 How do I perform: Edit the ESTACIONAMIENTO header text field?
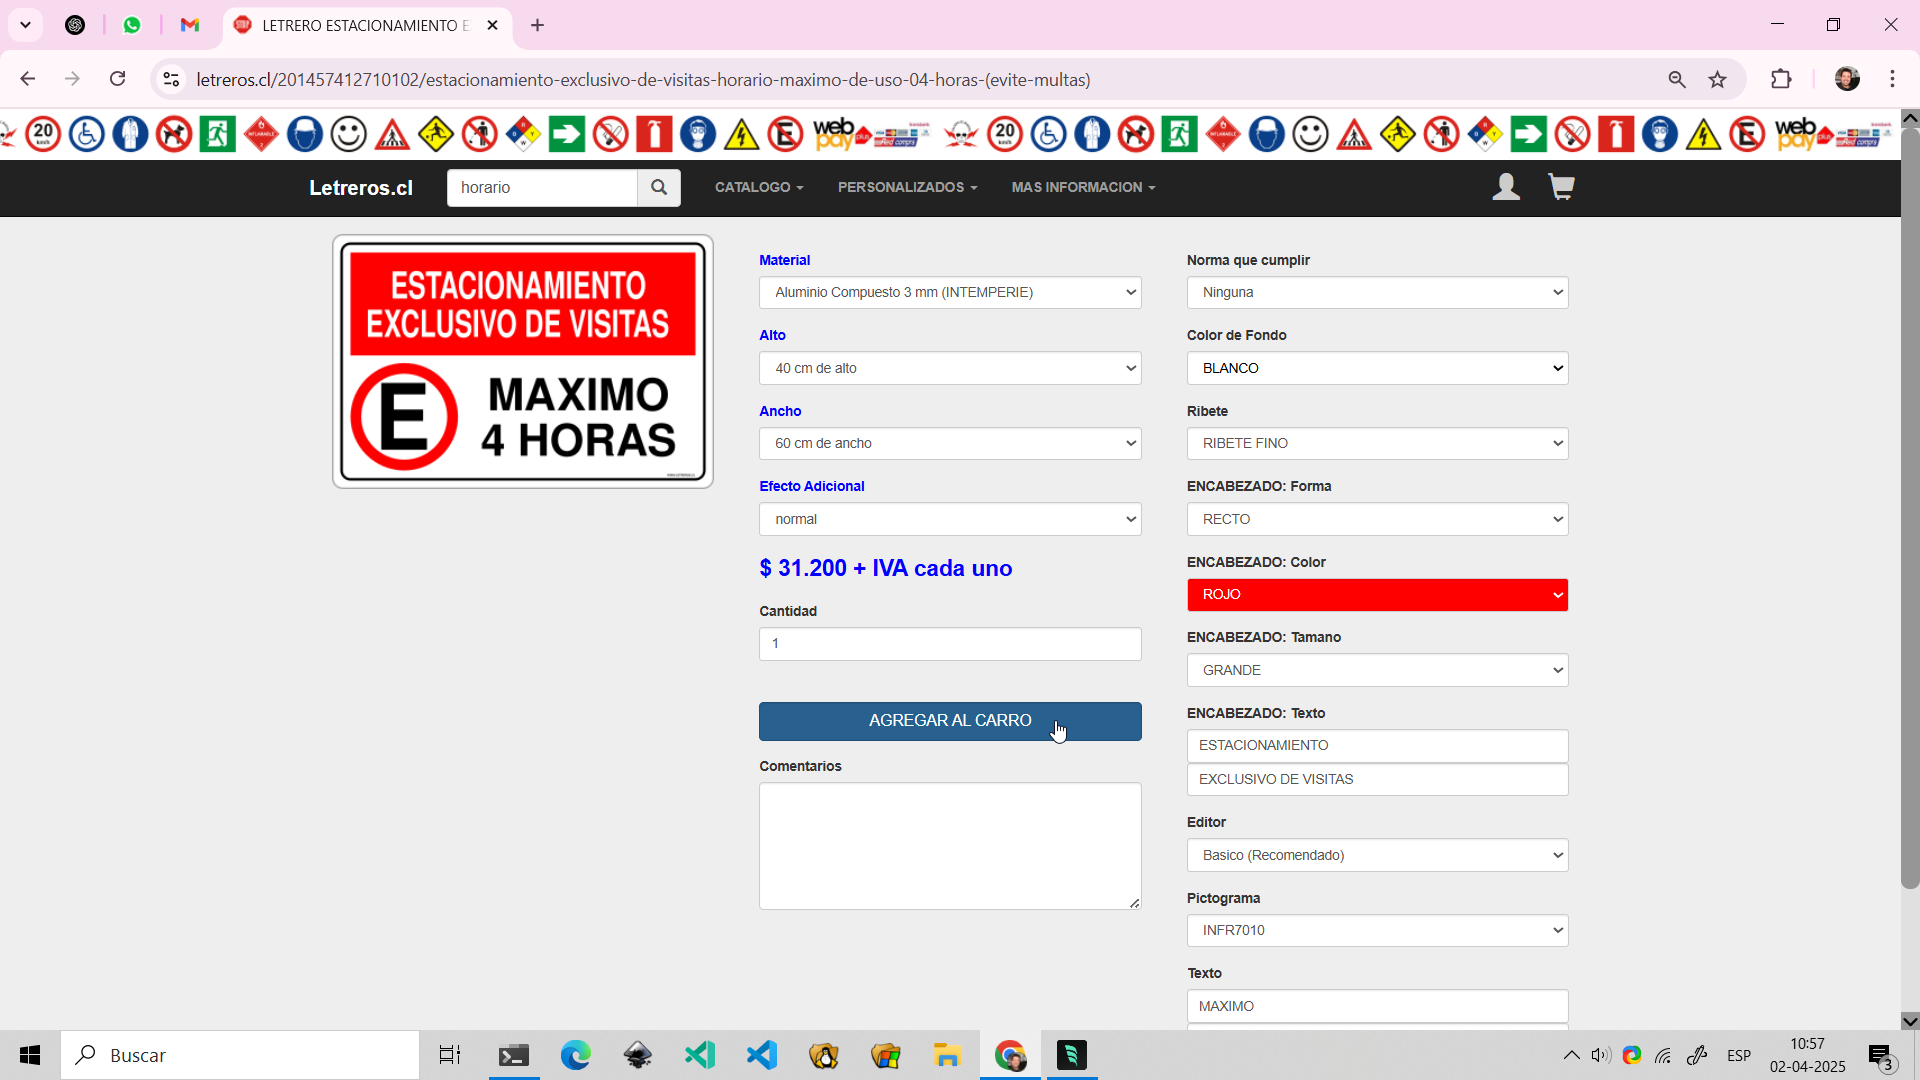[x=1377, y=745]
